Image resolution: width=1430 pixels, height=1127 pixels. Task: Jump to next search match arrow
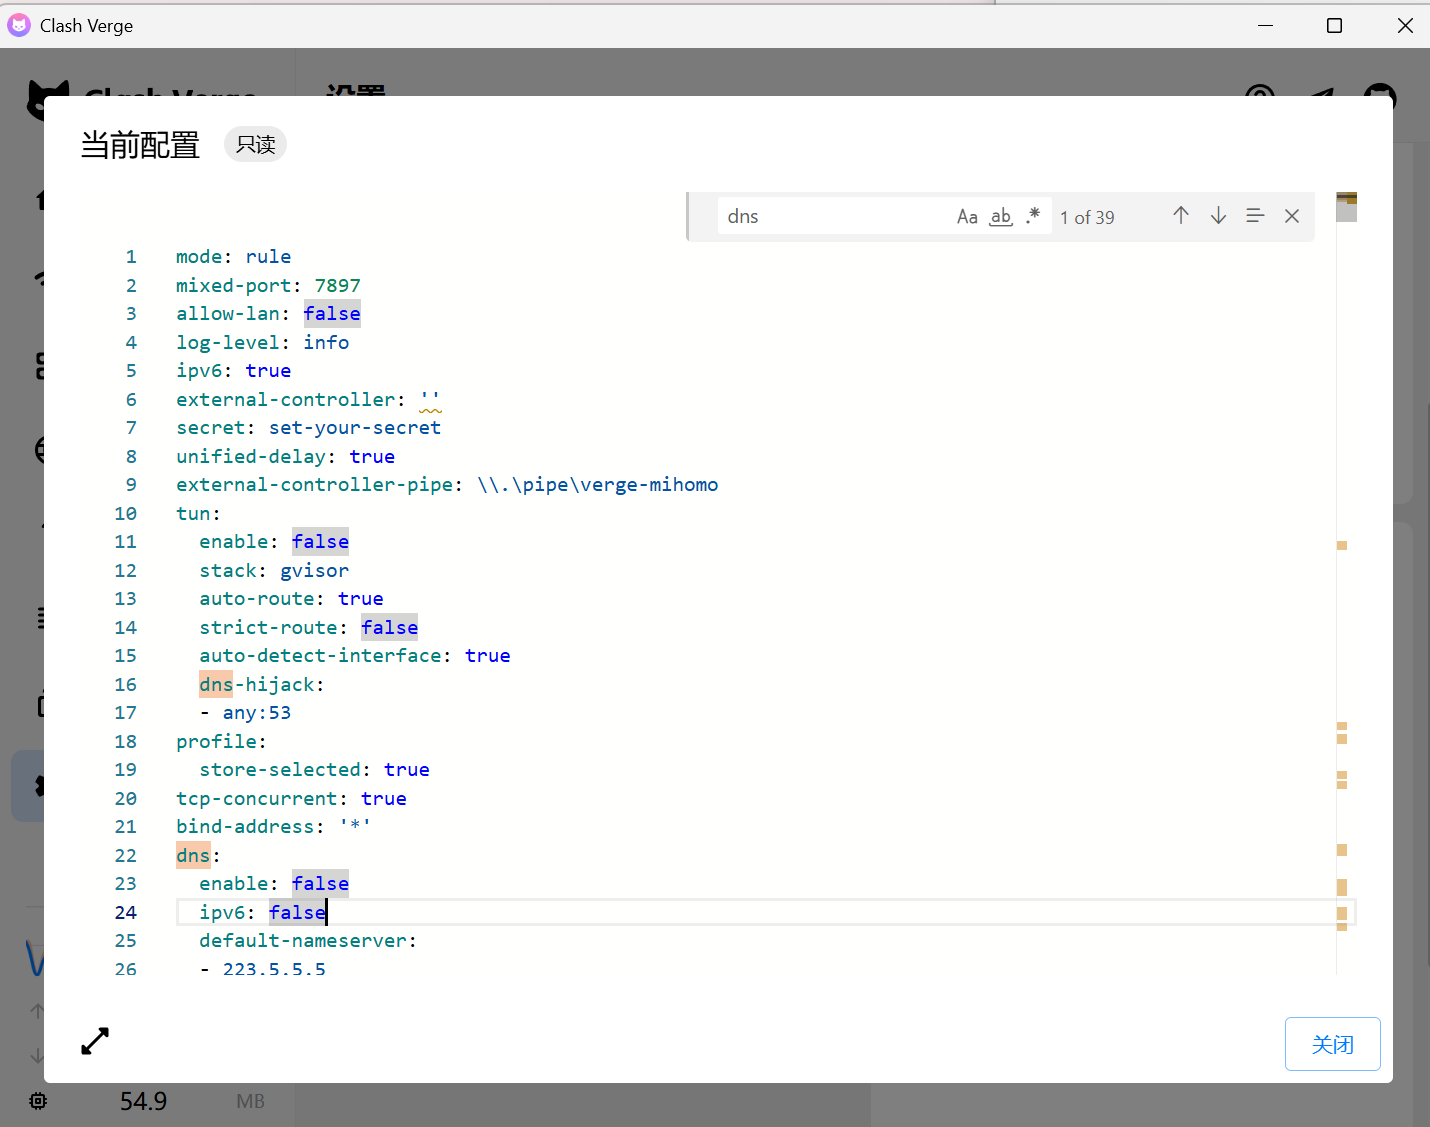1218,216
